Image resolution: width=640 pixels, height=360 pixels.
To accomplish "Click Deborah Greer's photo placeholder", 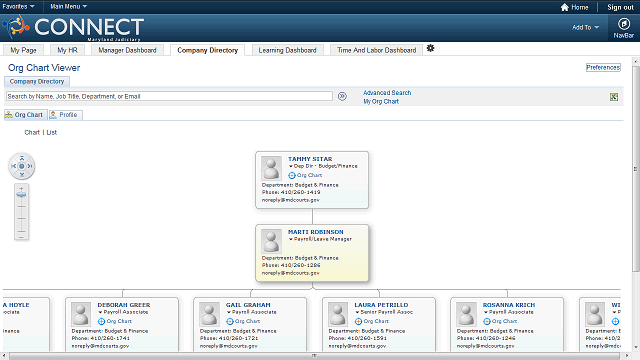I will click(x=81, y=314).
